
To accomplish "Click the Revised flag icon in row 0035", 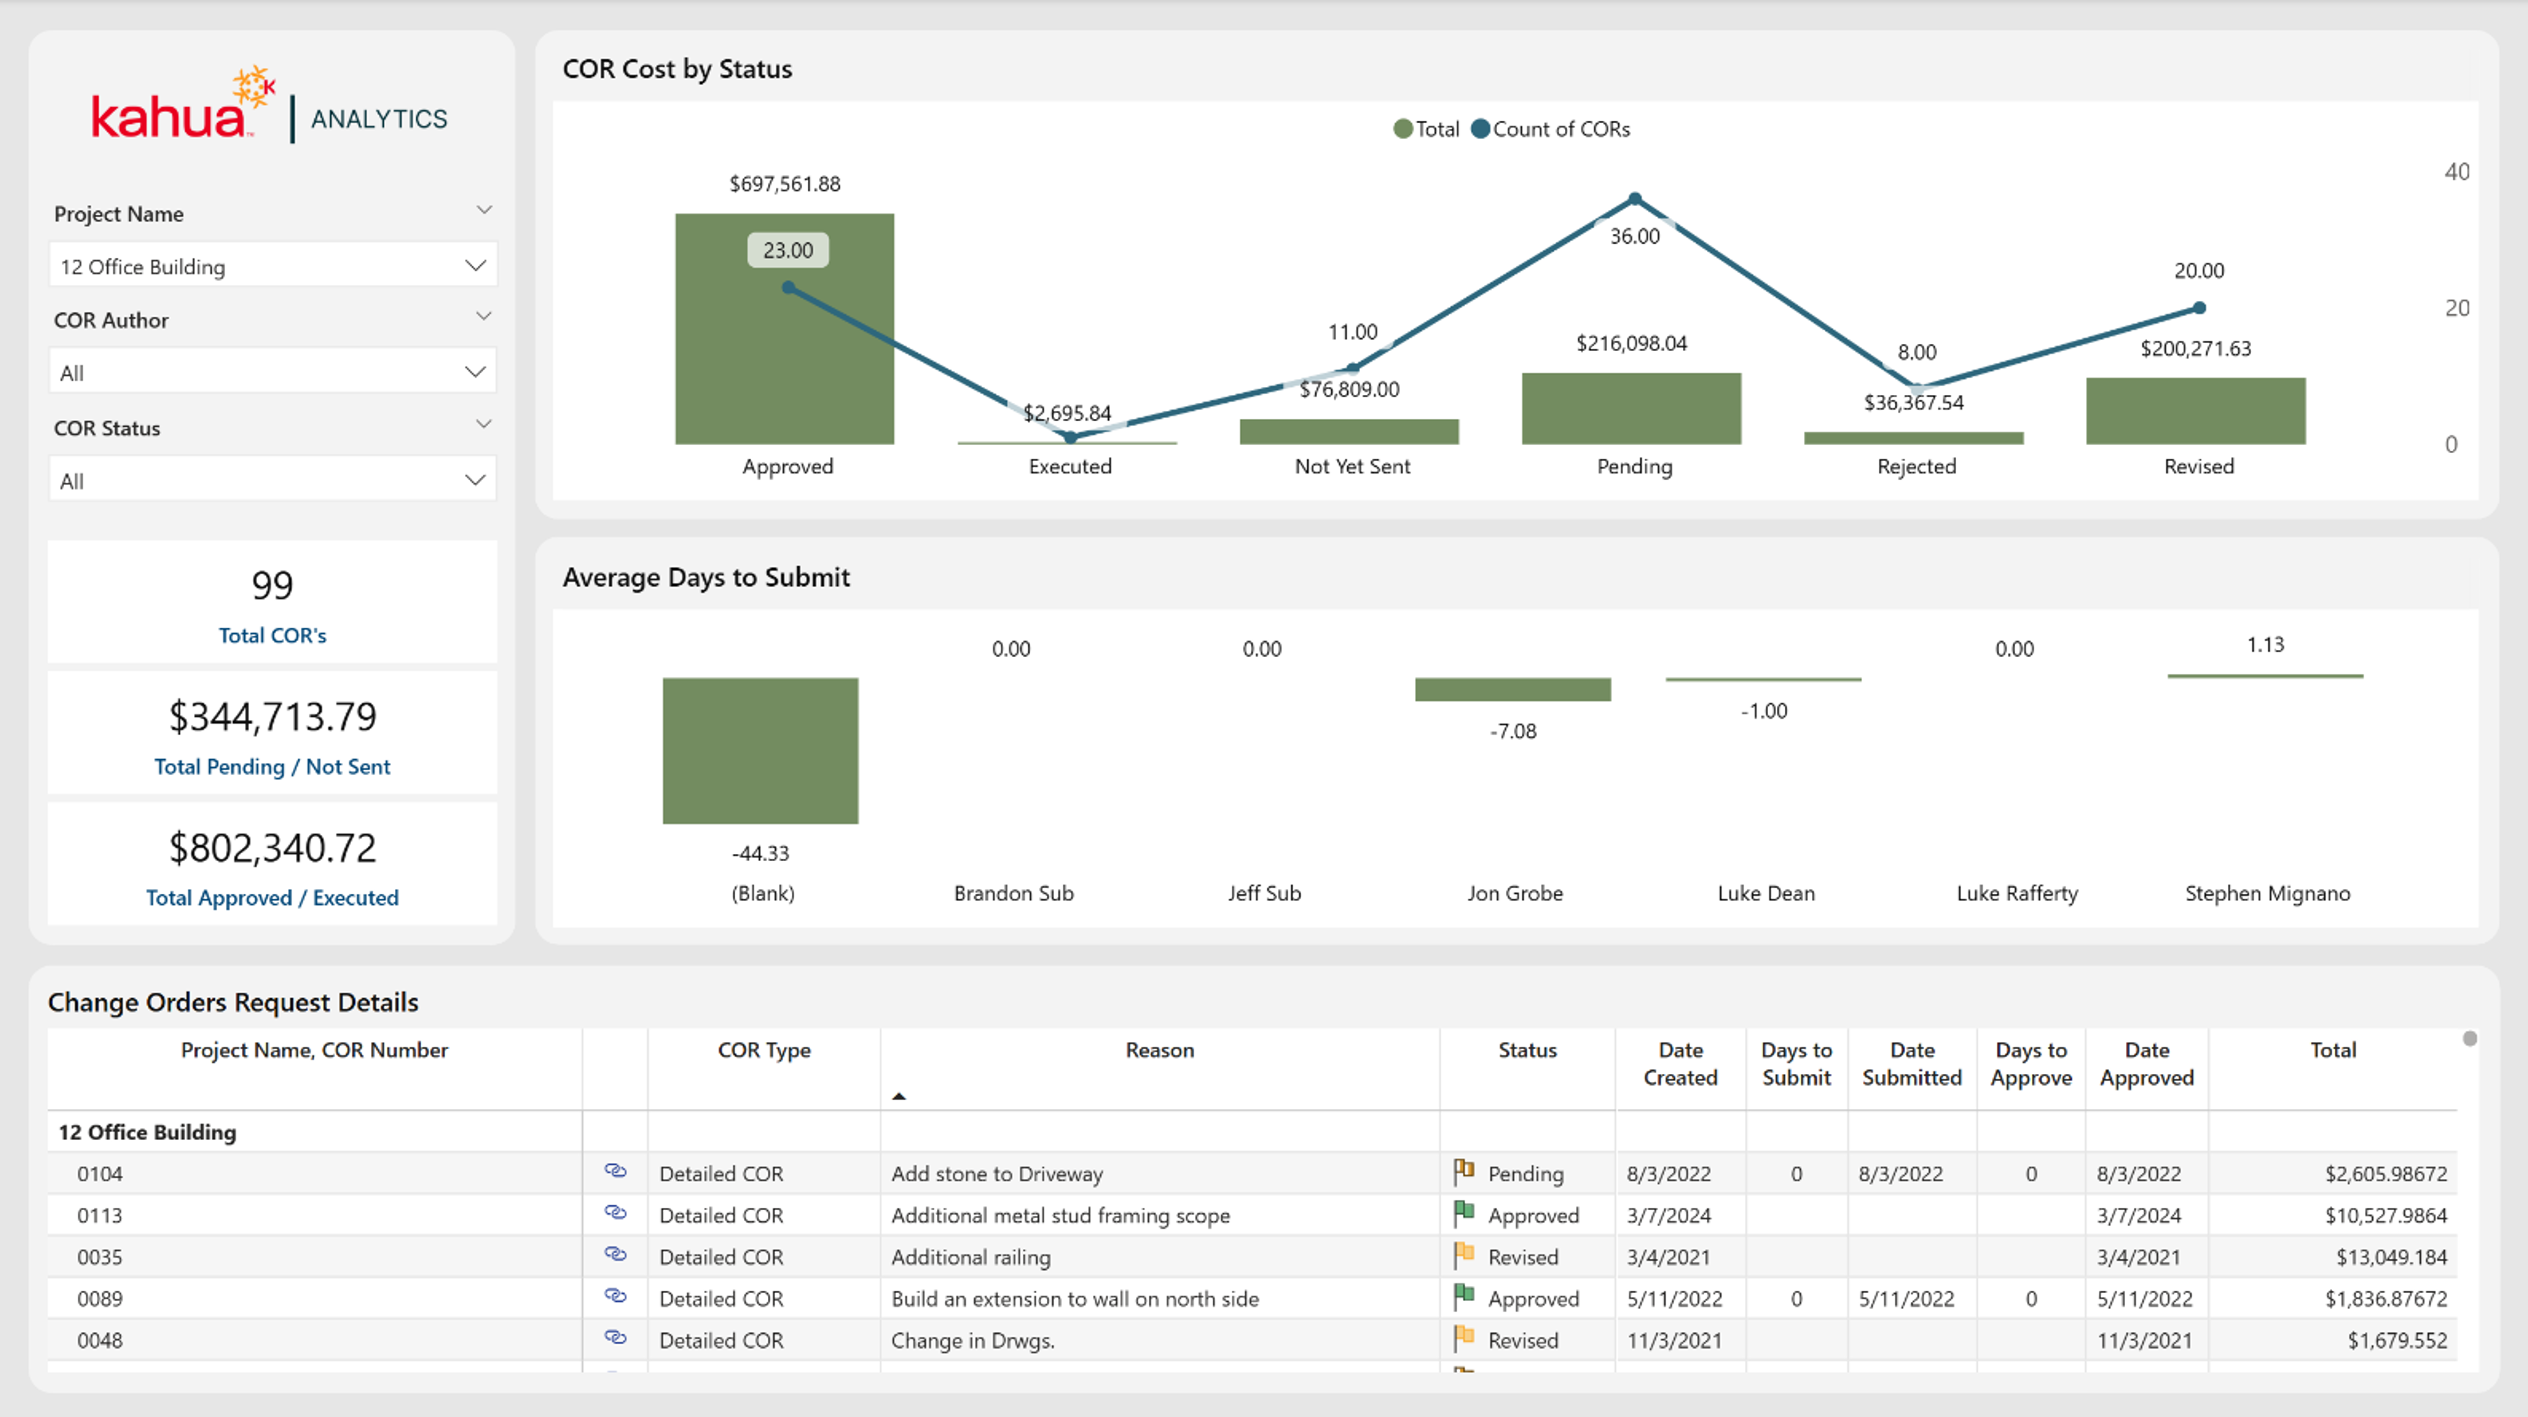I will (x=1464, y=1256).
